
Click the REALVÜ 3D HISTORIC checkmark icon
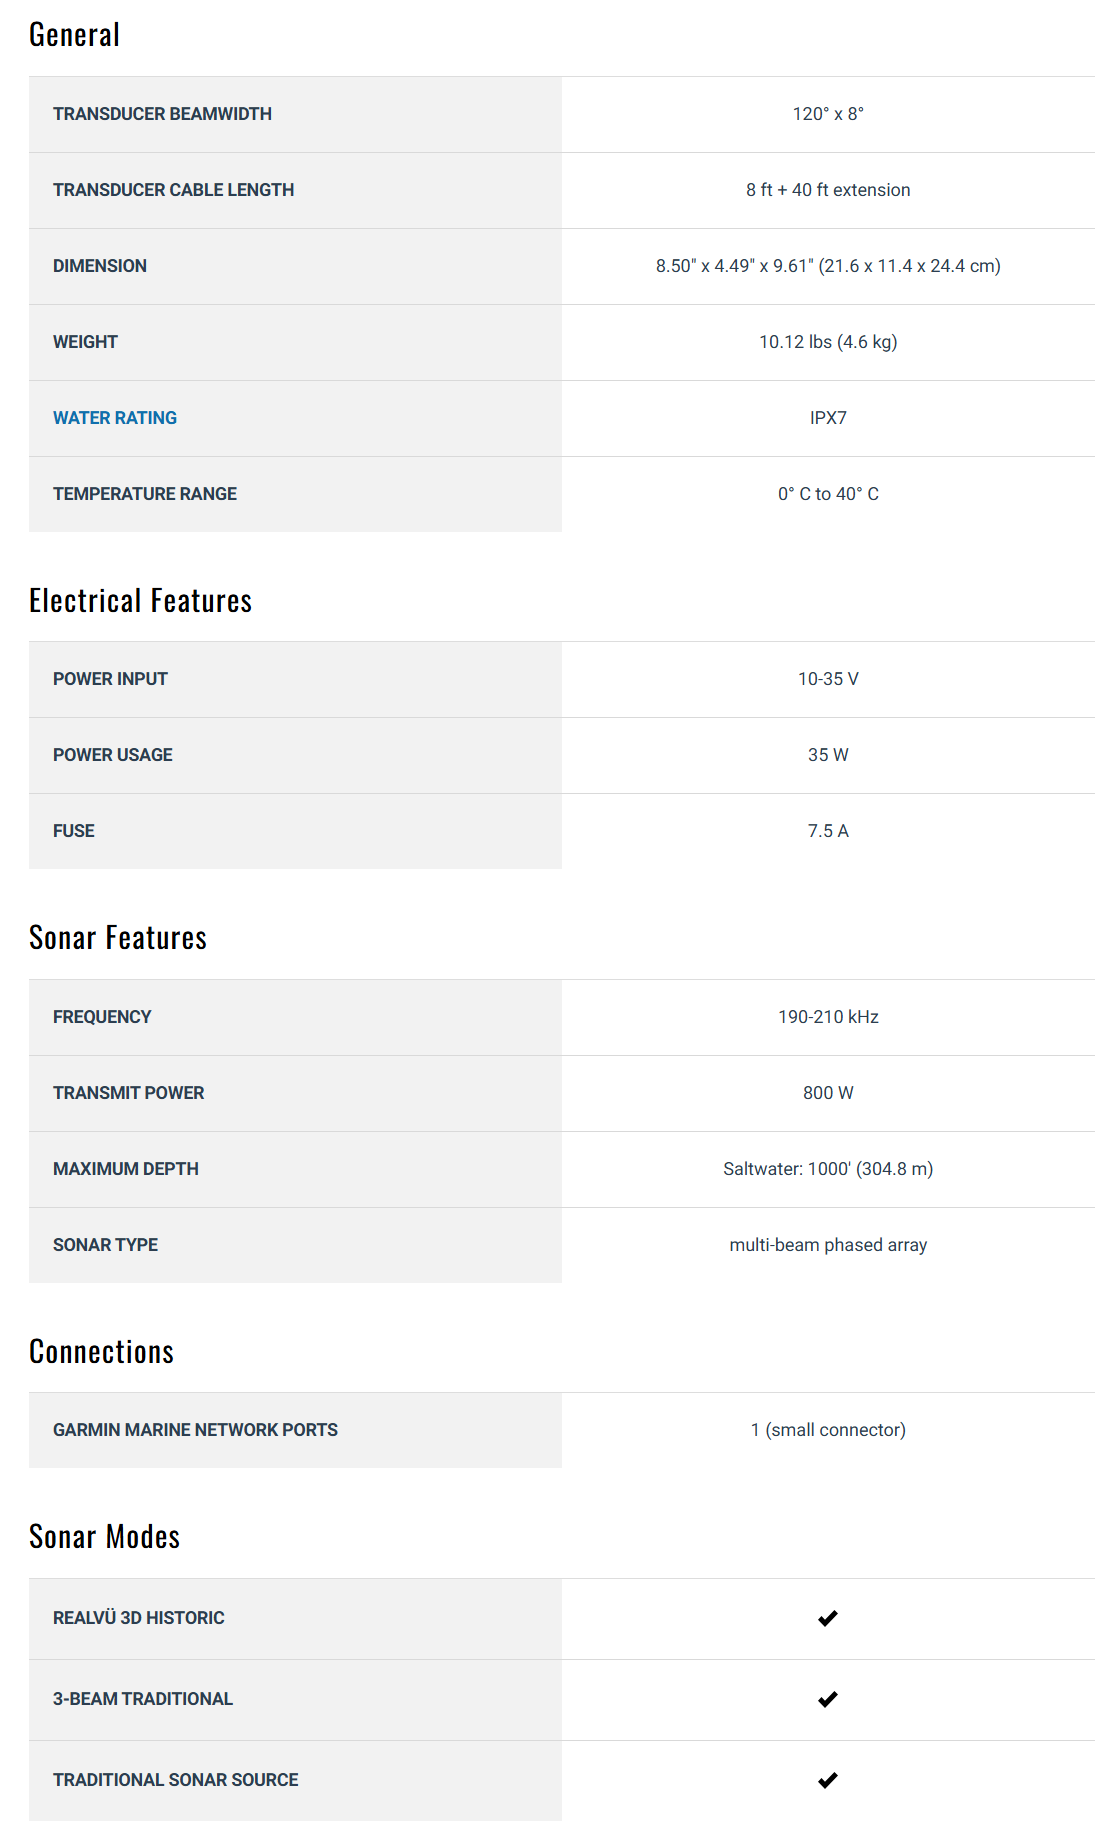click(x=827, y=1618)
